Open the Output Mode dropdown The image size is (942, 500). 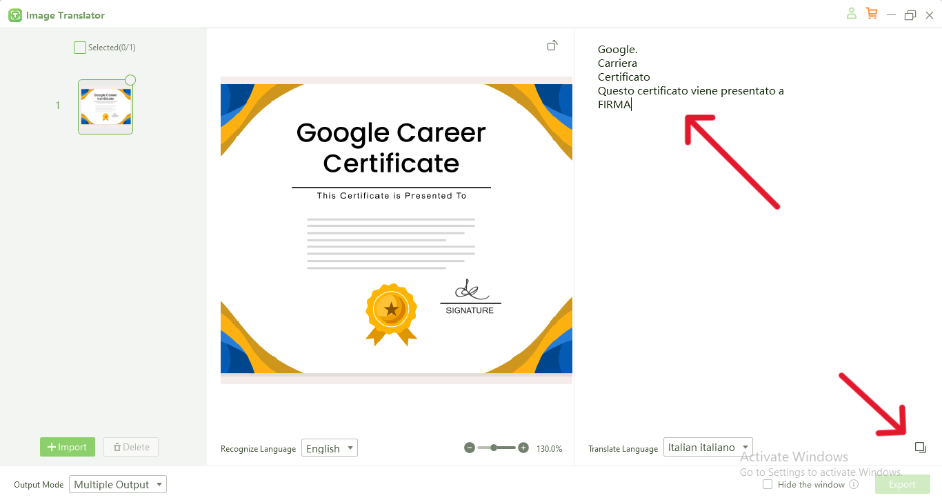click(x=117, y=484)
